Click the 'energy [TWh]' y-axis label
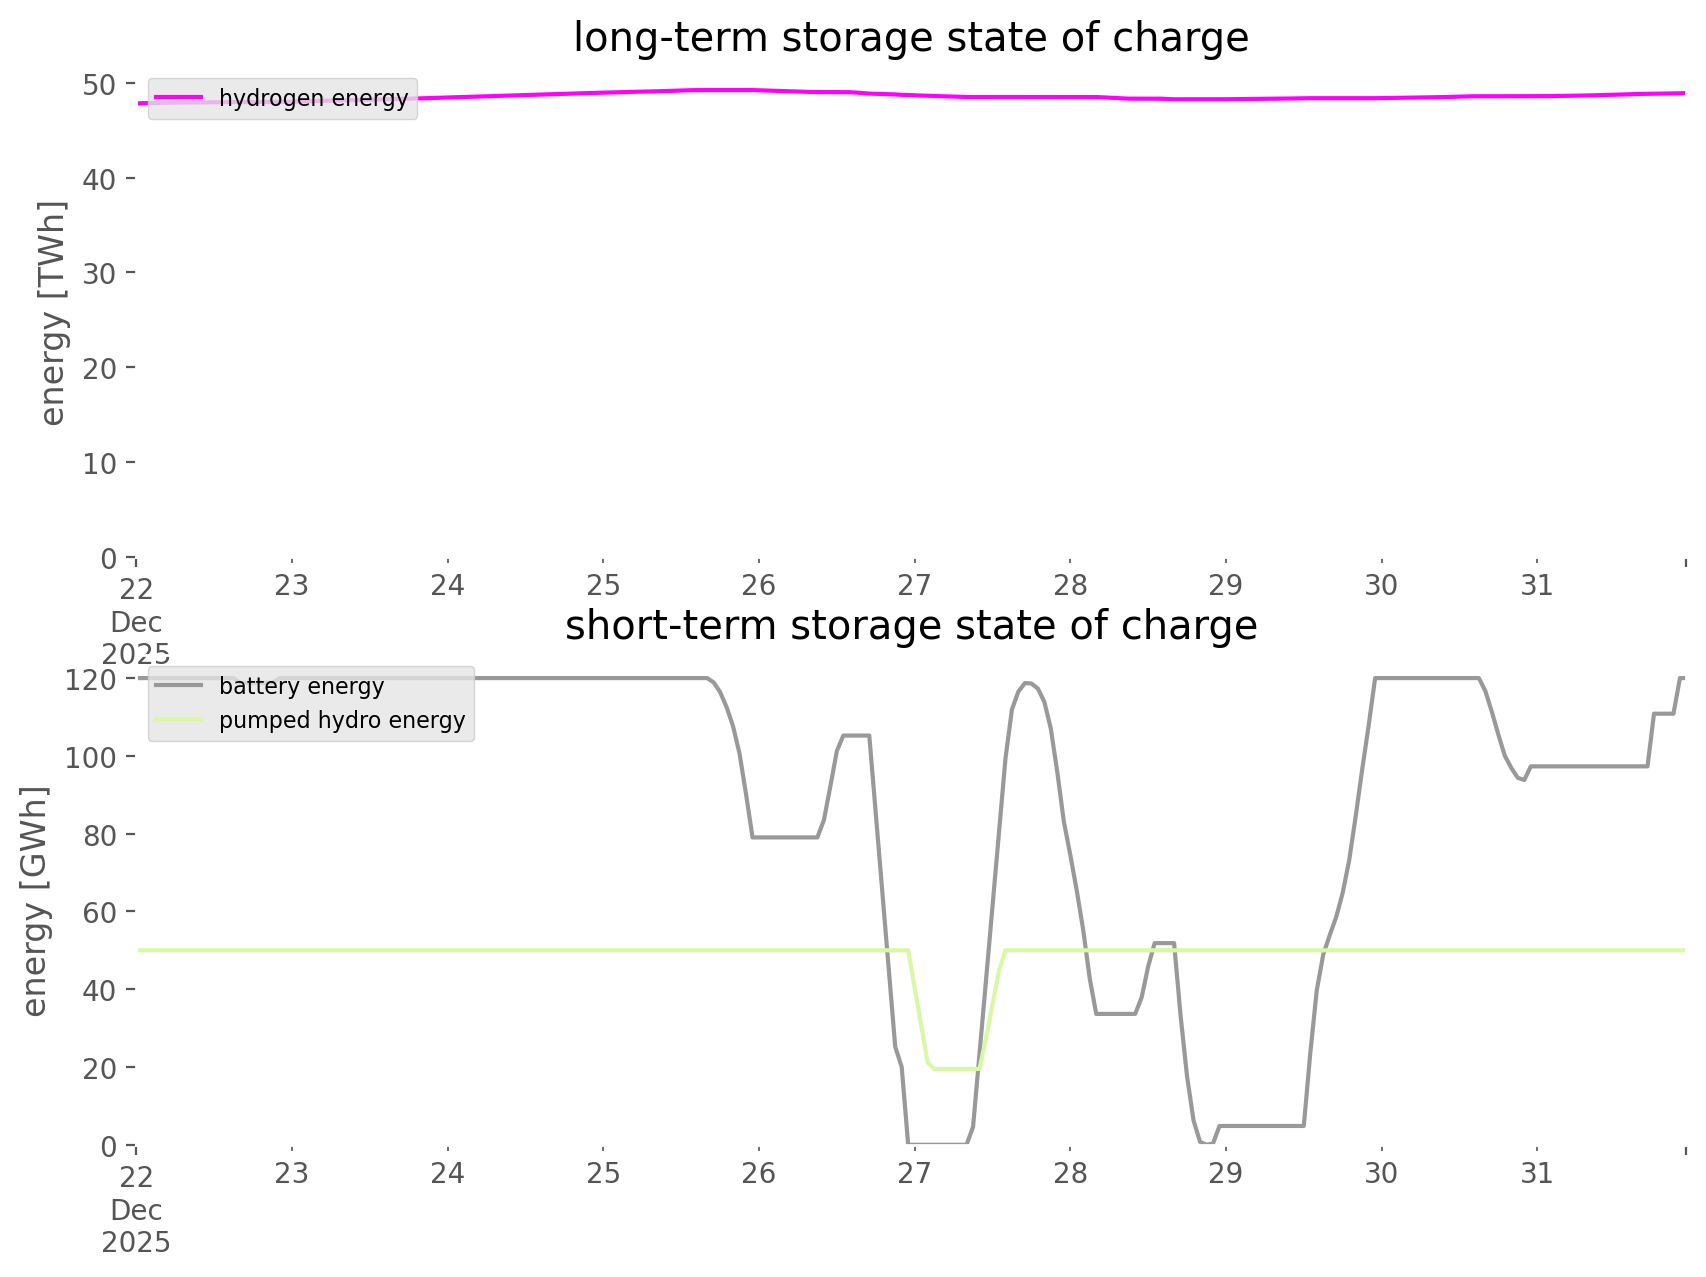Screen dimensions: 1706x1277 coord(52,313)
